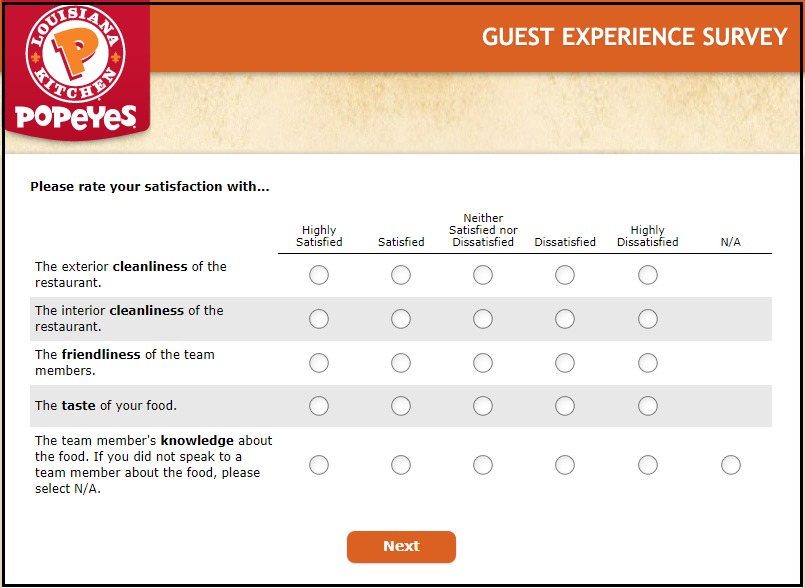The image size is (805, 588).
Task: Select Dissatisfied for exterior cleanliness
Action: pos(565,275)
